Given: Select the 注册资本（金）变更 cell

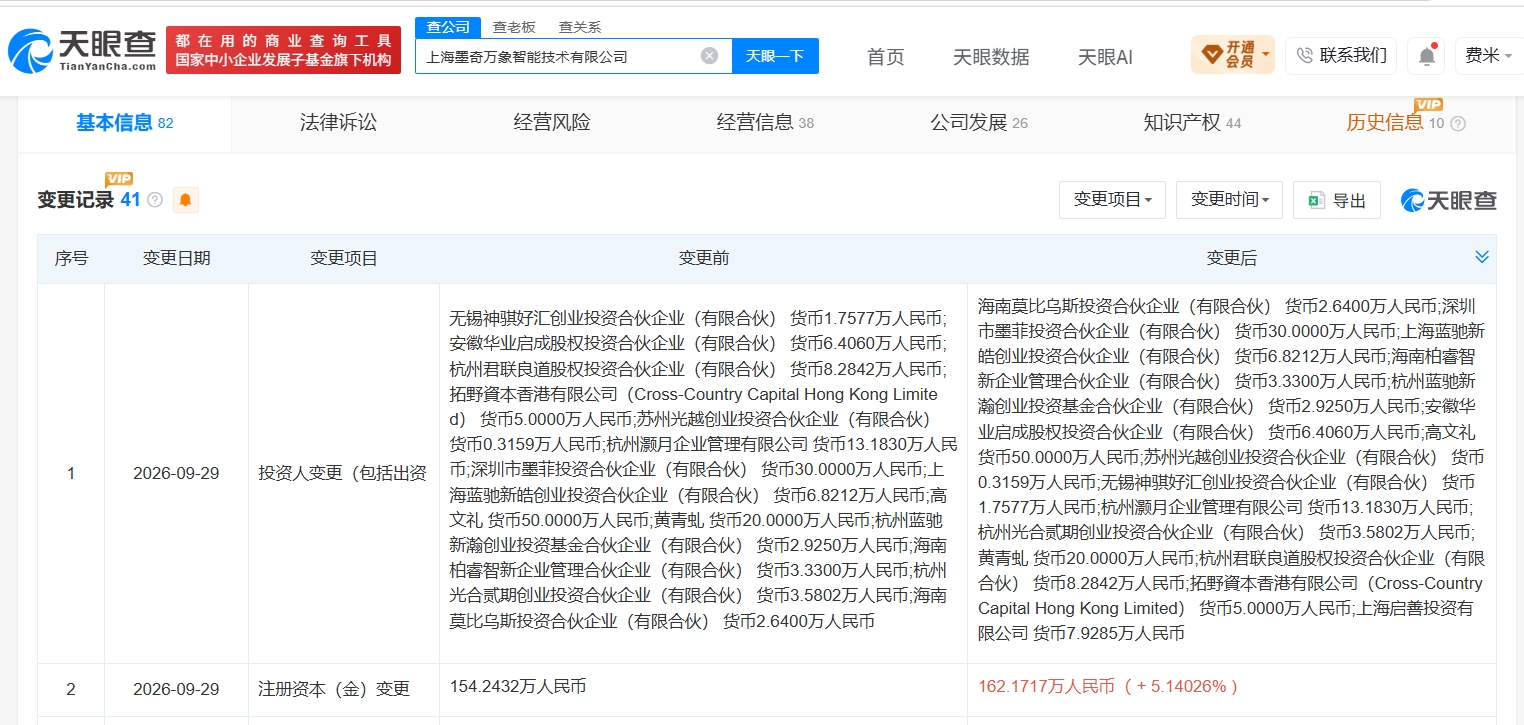Looking at the screenshot, I should point(344,689).
